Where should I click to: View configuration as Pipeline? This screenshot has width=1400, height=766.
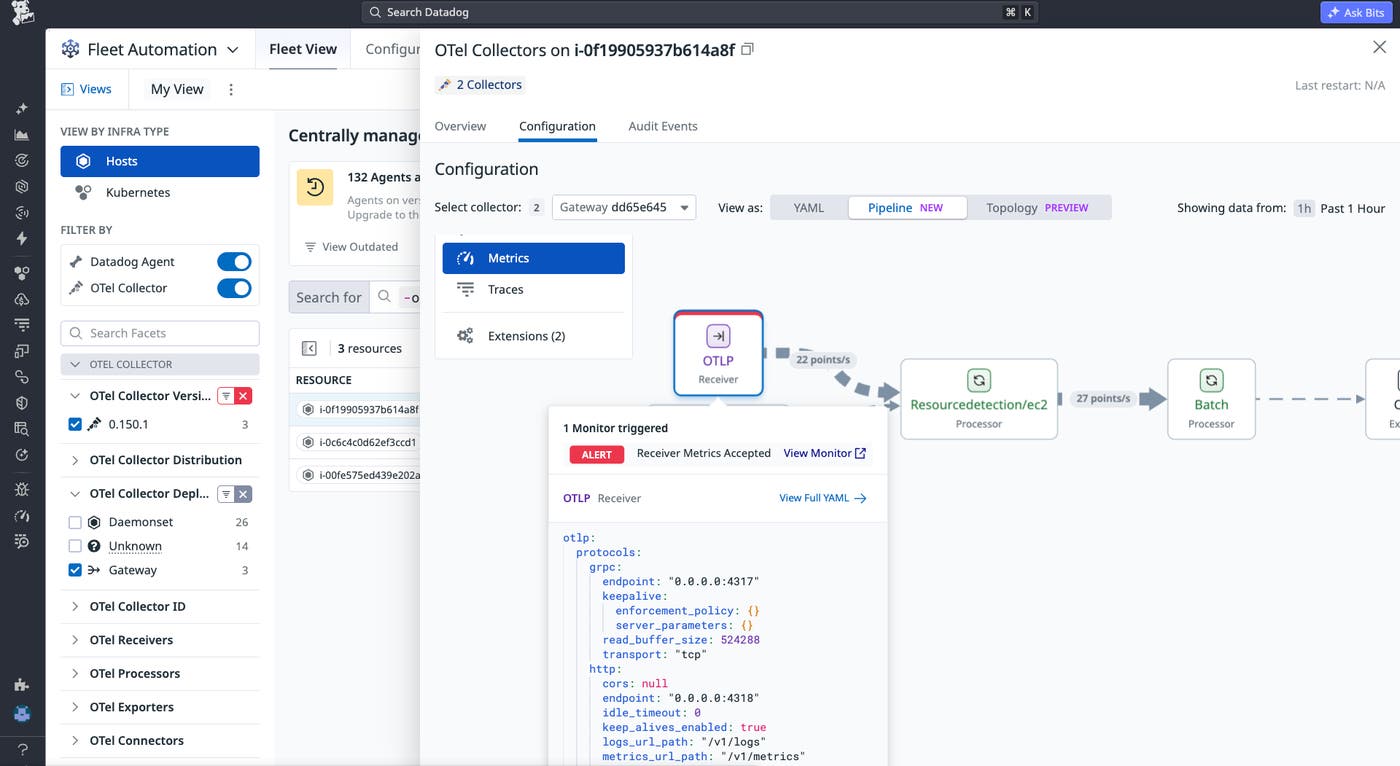coord(907,207)
